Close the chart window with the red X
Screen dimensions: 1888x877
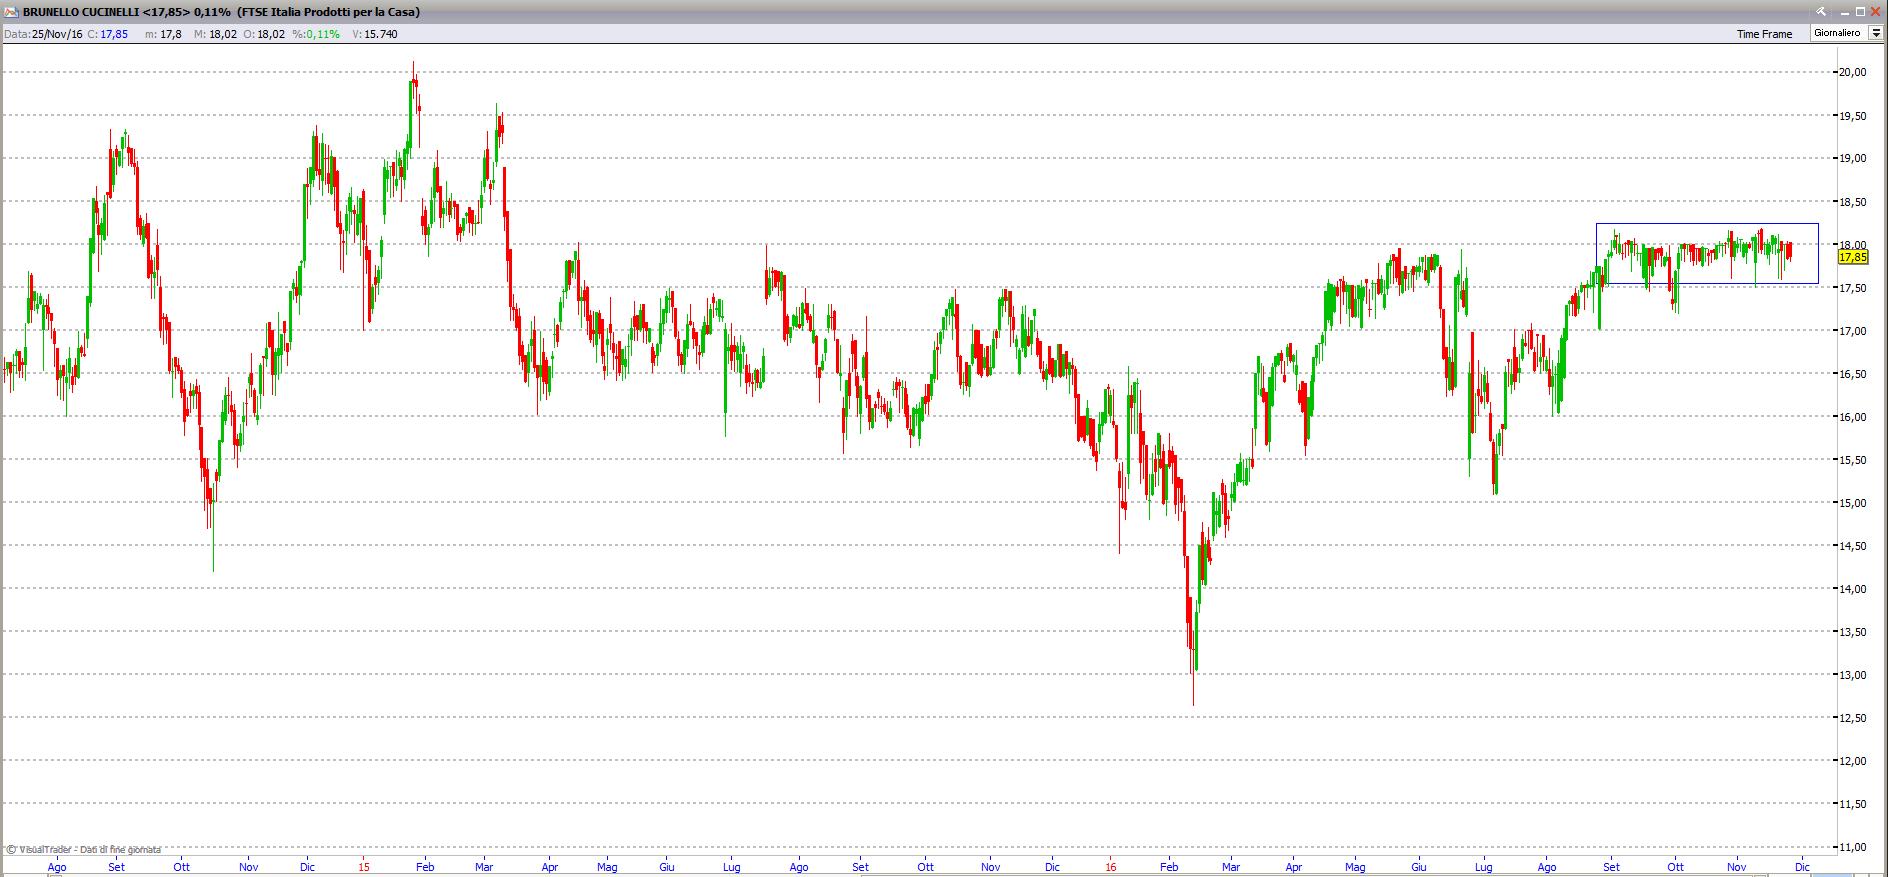[x=1877, y=11]
